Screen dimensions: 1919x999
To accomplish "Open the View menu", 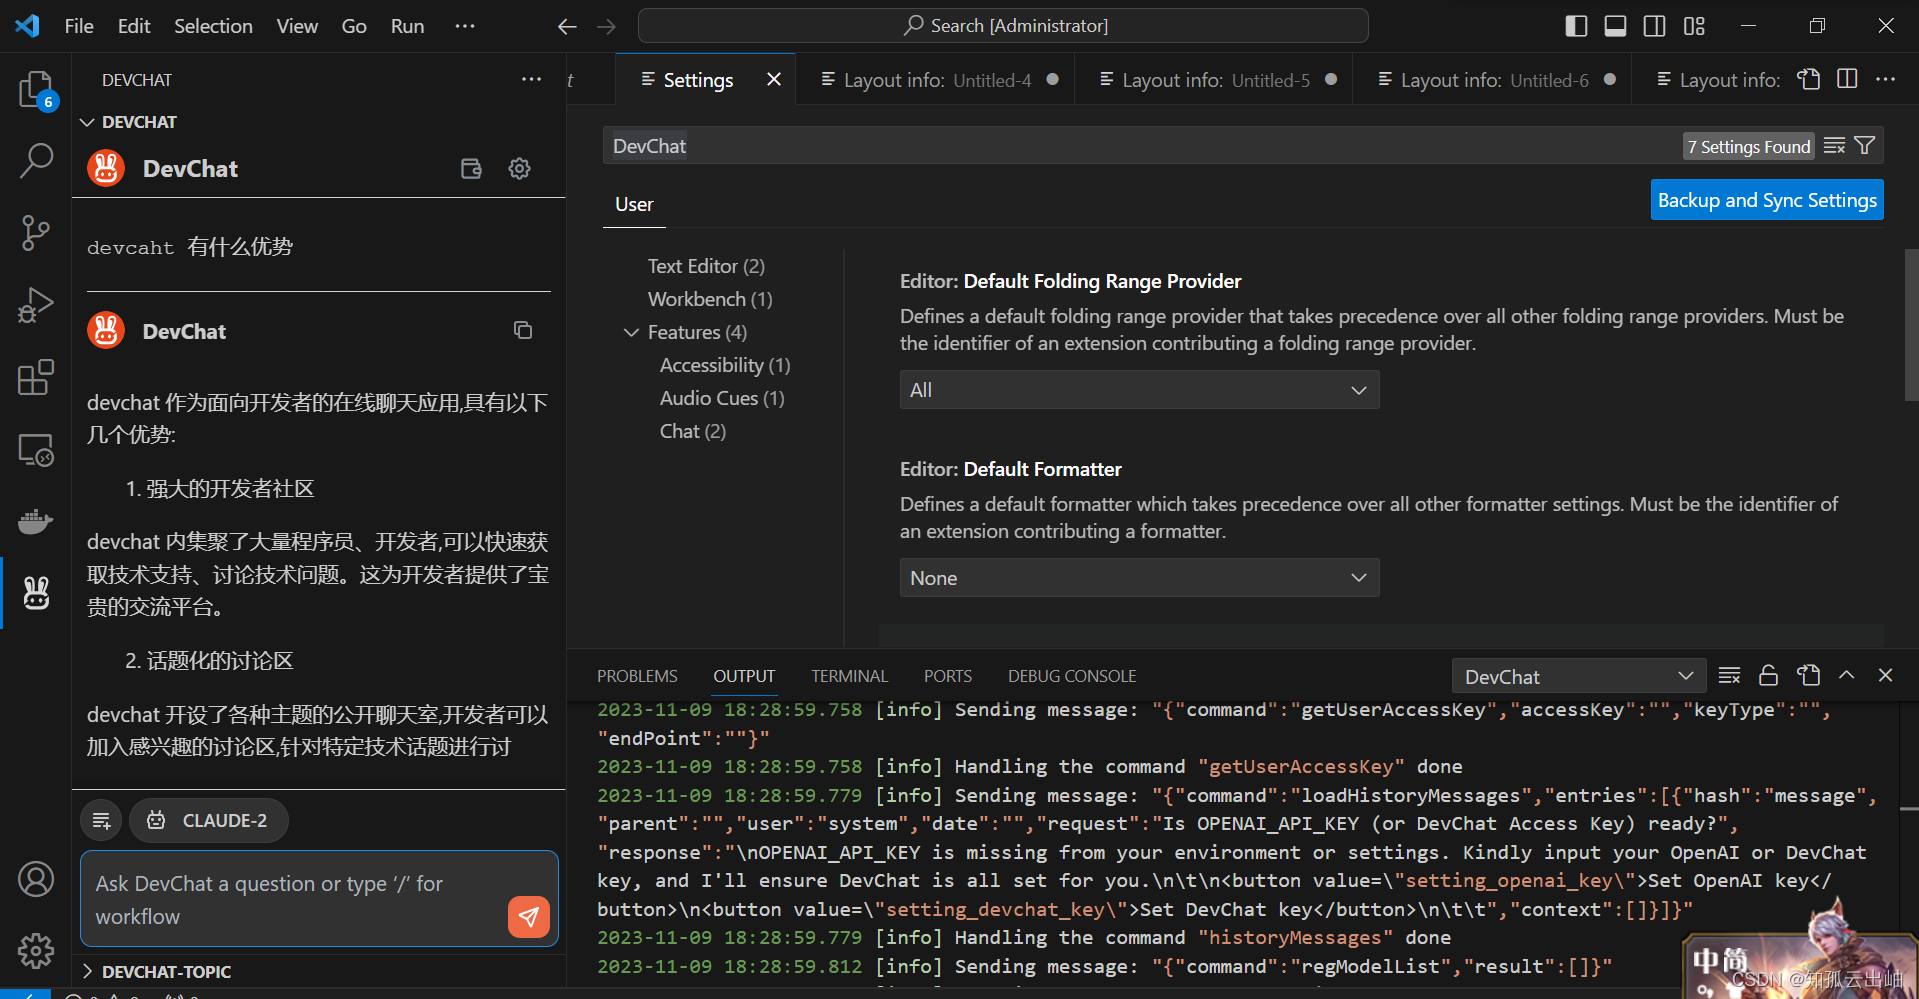I will (x=297, y=26).
